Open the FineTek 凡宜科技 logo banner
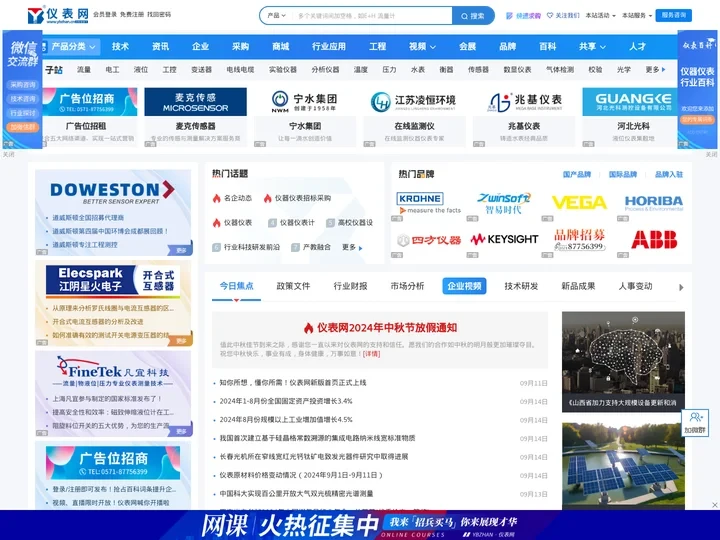Image resolution: width=720 pixels, height=540 pixels. (113, 371)
